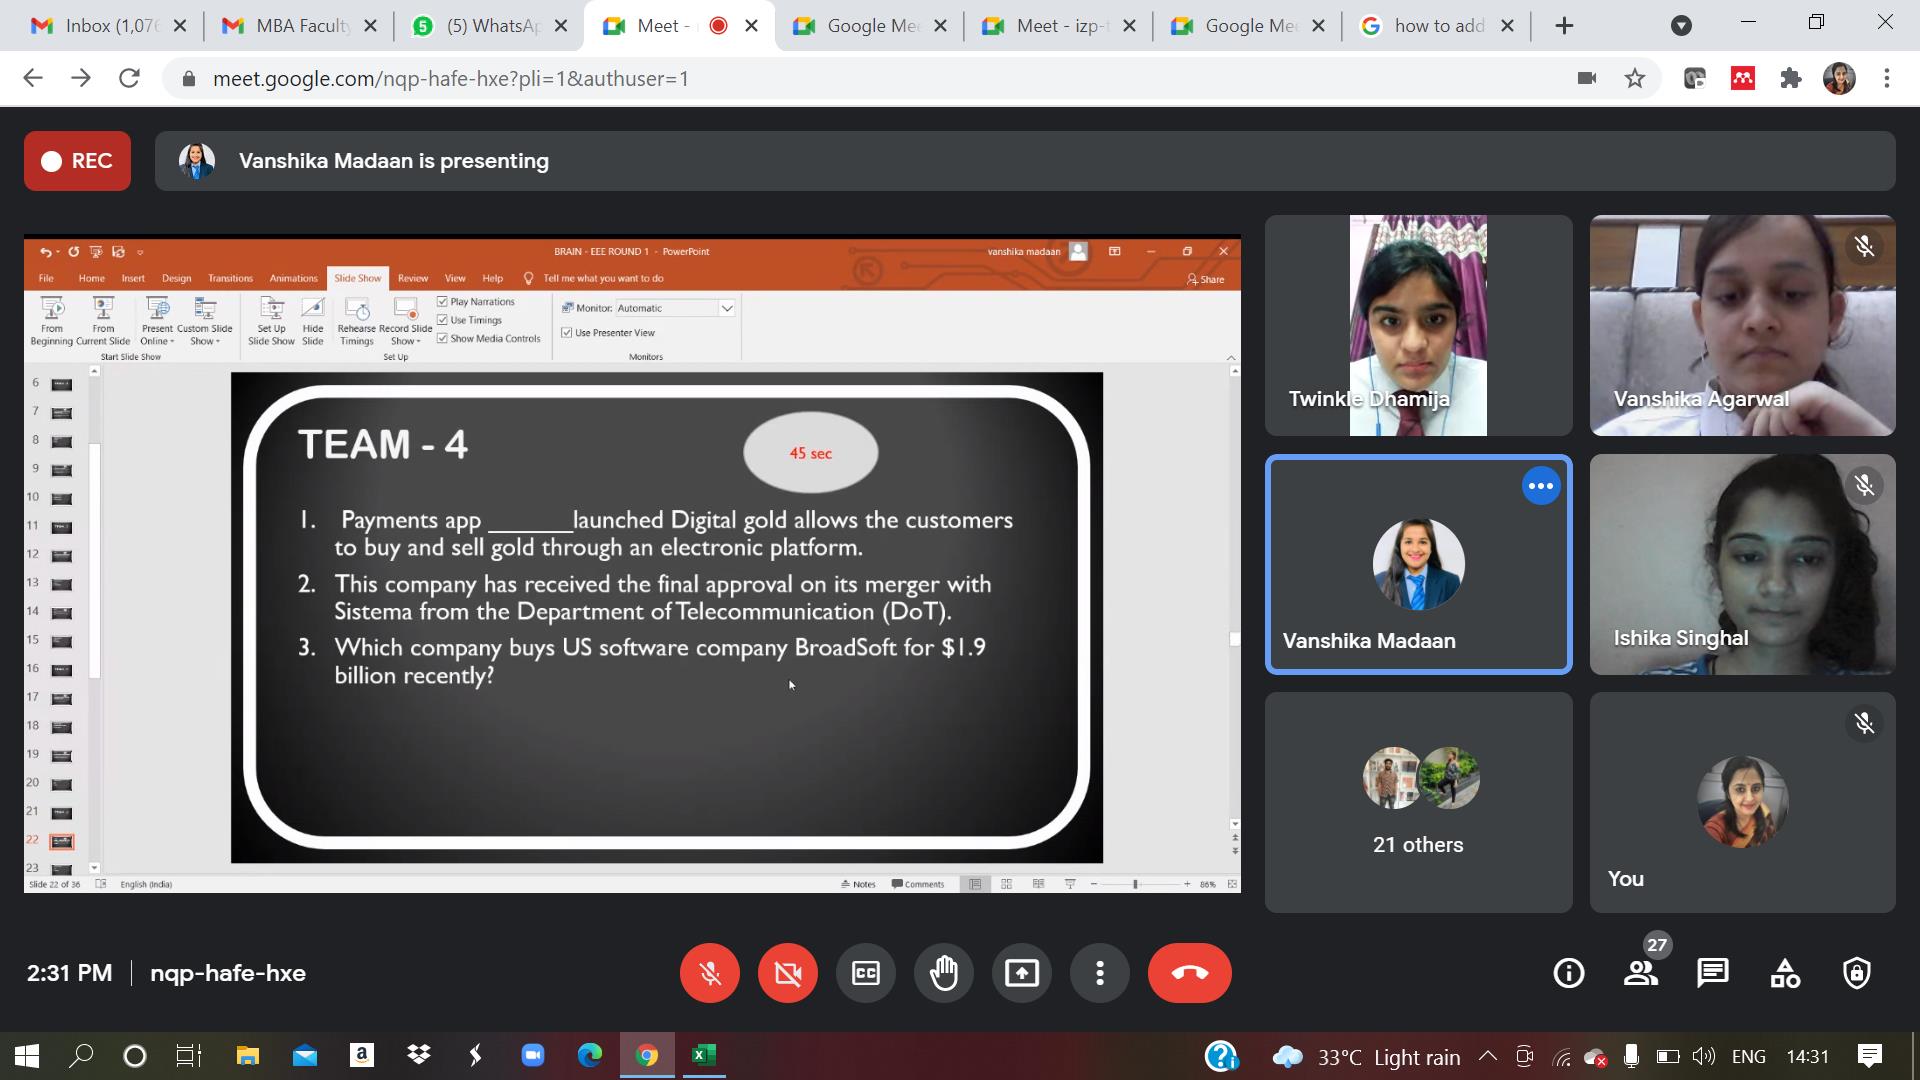Open options on Vanshika Madaan tile

pos(1541,486)
